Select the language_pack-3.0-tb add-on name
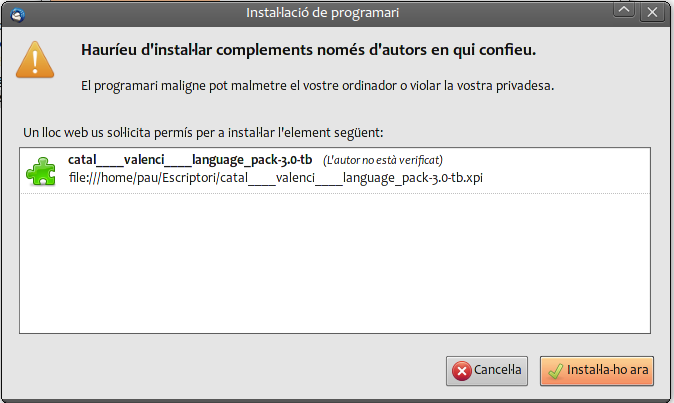This screenshot has height=403, width=674. [190, 160]
